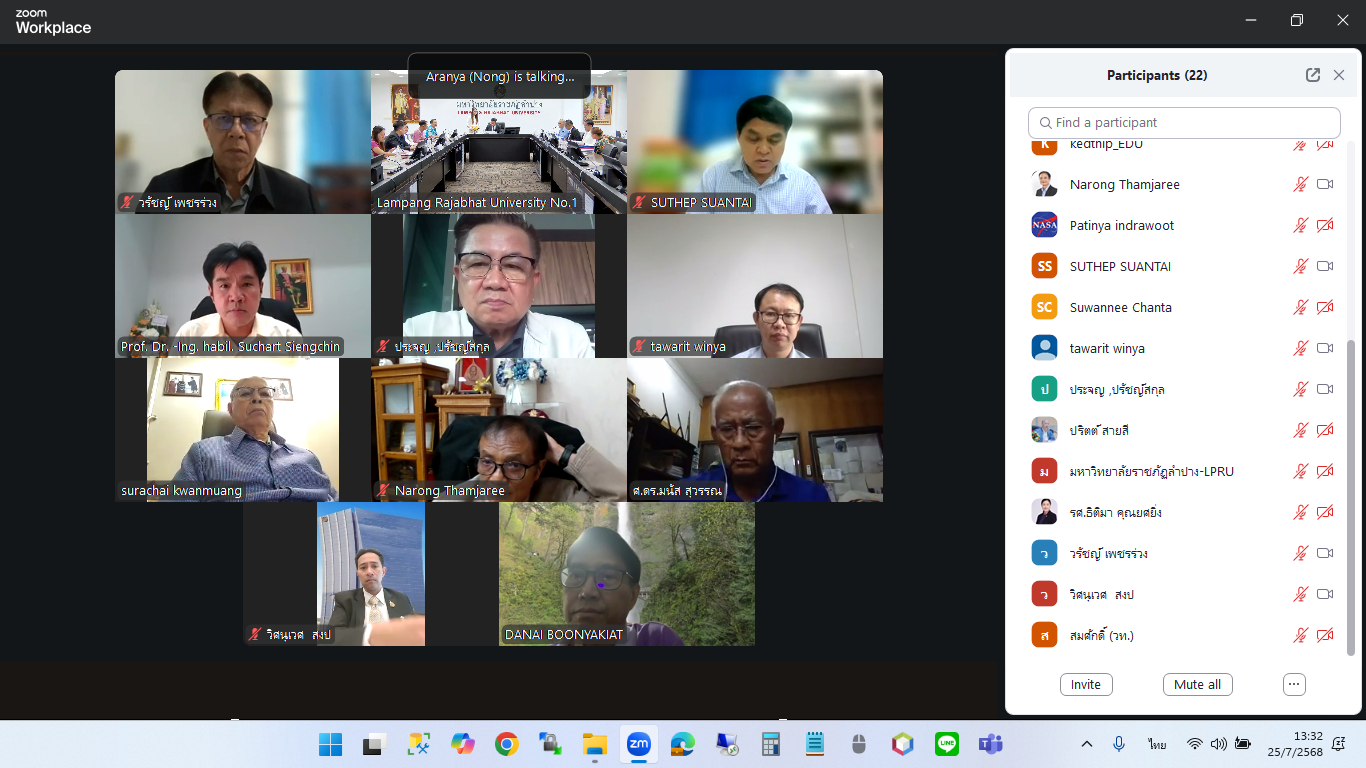Open Google Chrome from the taskbar
The image size is (1366, 768).
[x=507, y=744]
